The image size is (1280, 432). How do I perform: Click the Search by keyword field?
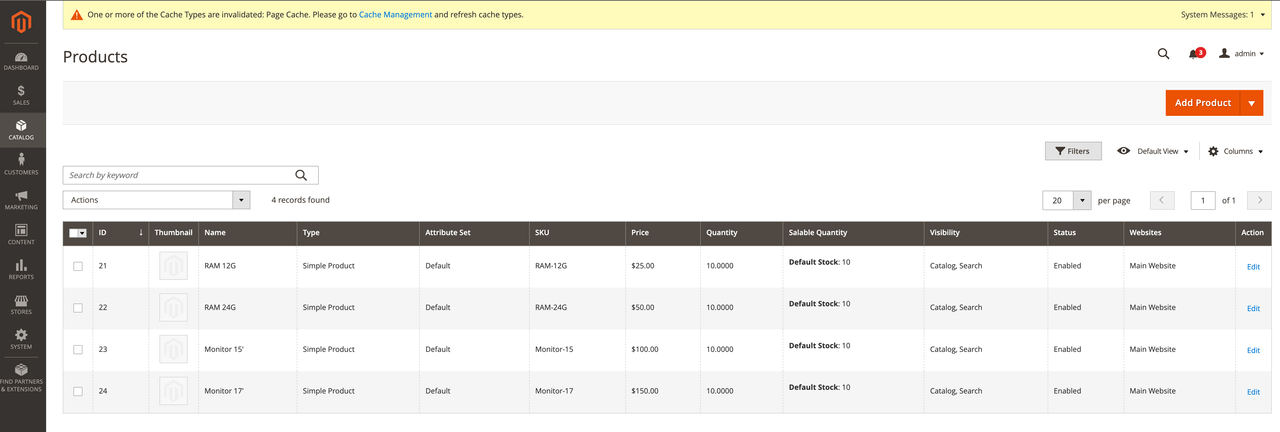click(x=180, y=175)
